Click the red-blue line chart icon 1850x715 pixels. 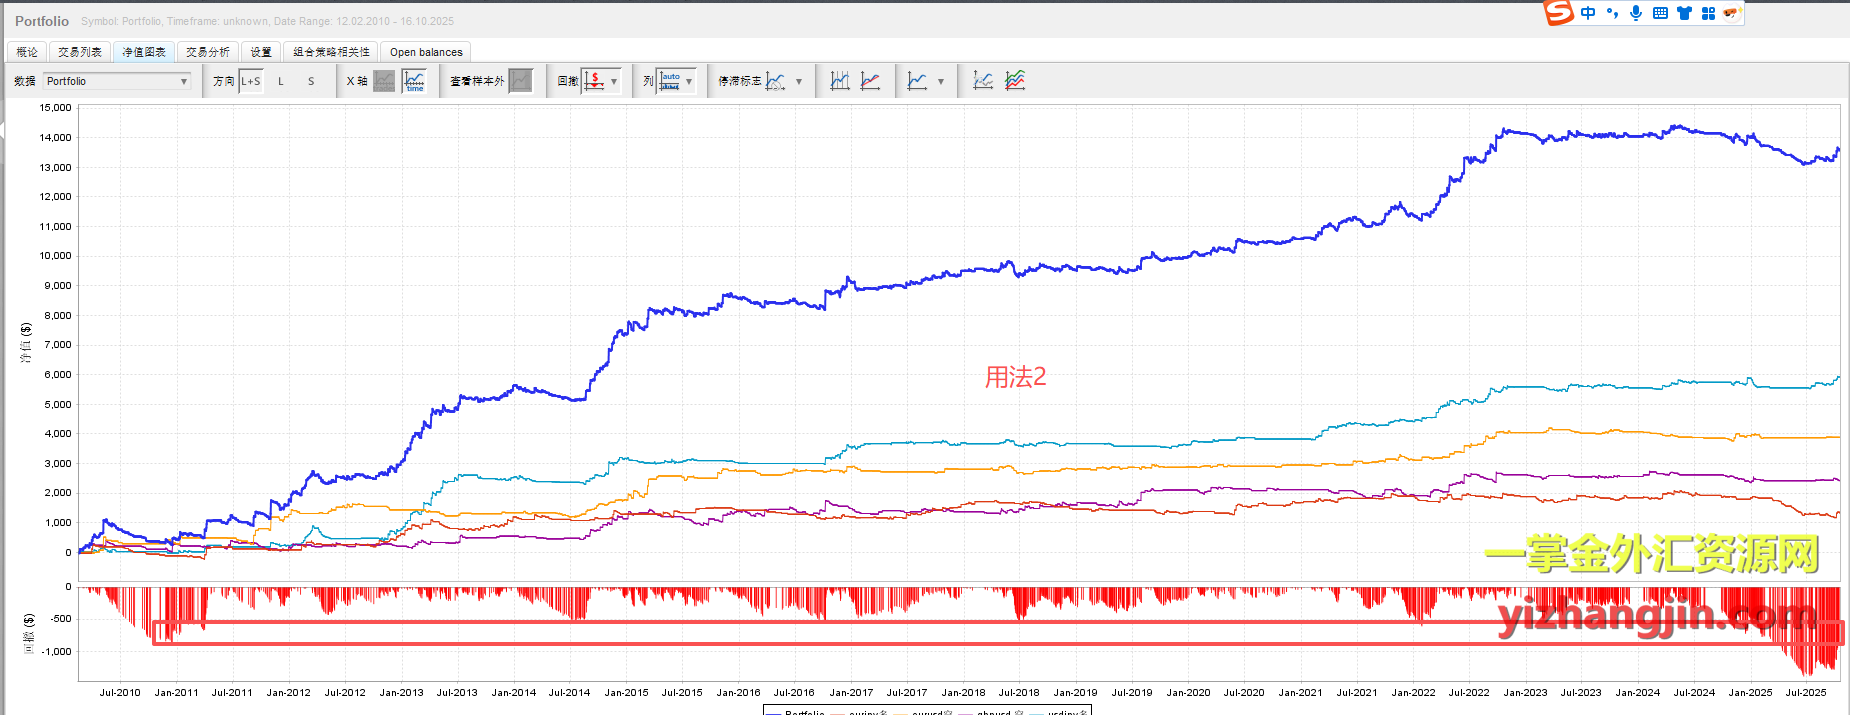click(871, 81)
